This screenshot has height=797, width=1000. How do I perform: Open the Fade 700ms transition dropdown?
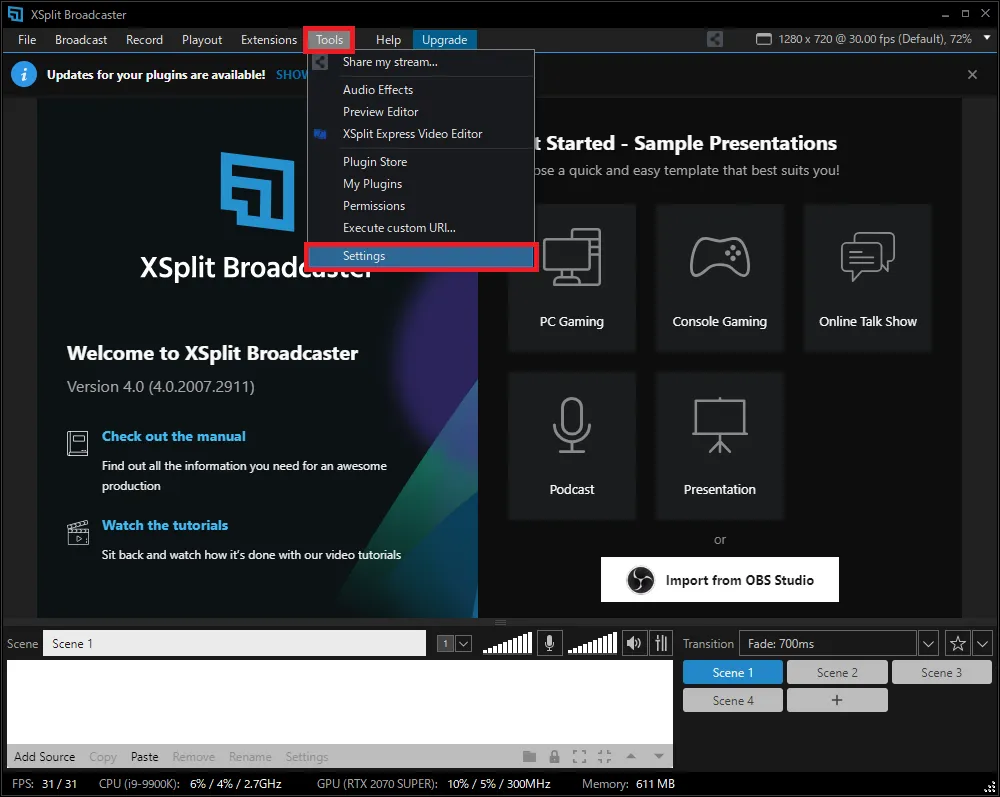point(928,644)
